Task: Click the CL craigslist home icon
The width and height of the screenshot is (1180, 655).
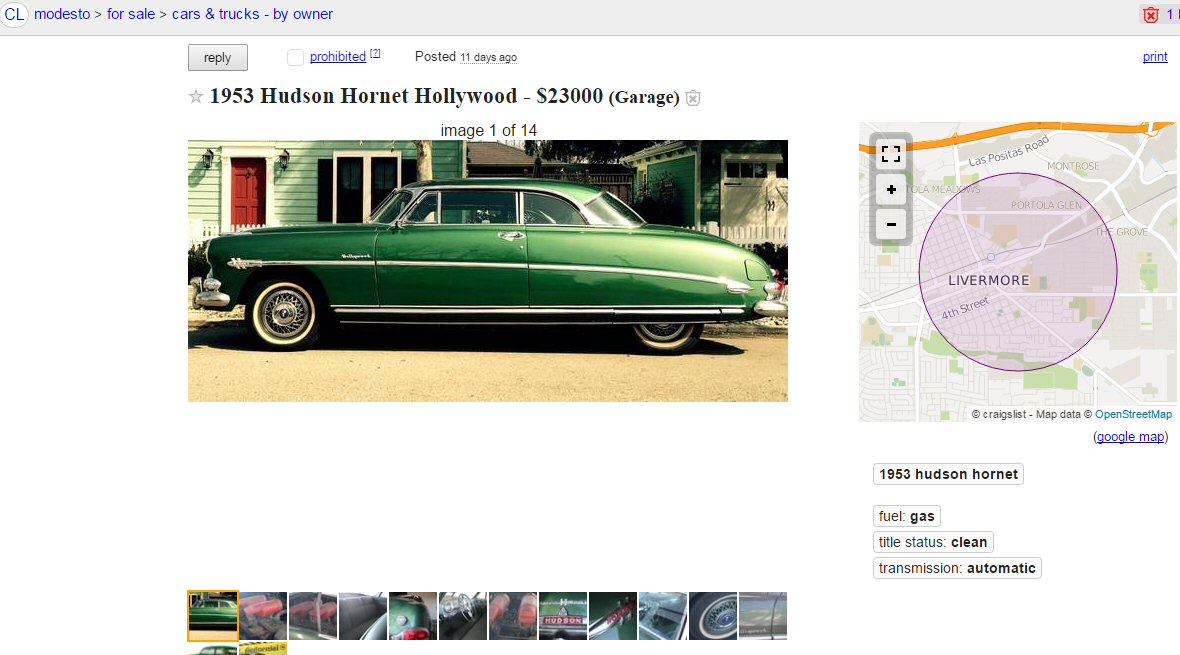Action: tap(14, 14)
